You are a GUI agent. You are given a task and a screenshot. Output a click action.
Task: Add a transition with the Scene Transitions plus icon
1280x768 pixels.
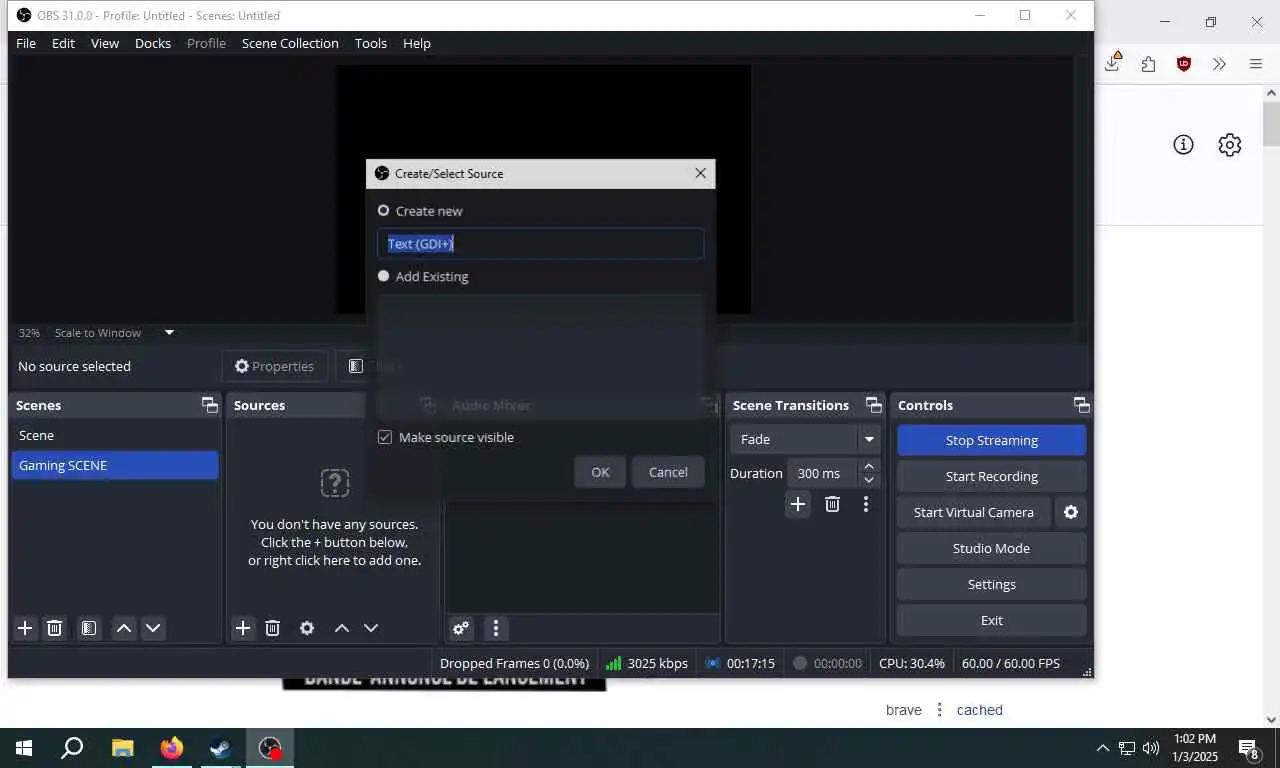pyautogui.click(x=798, y=504)
